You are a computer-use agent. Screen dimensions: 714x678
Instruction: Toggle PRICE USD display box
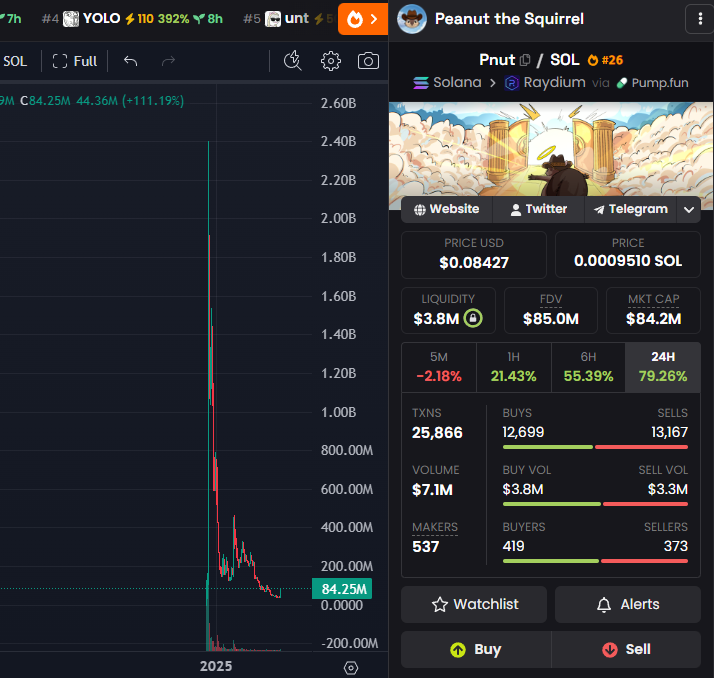pos(474,255)
